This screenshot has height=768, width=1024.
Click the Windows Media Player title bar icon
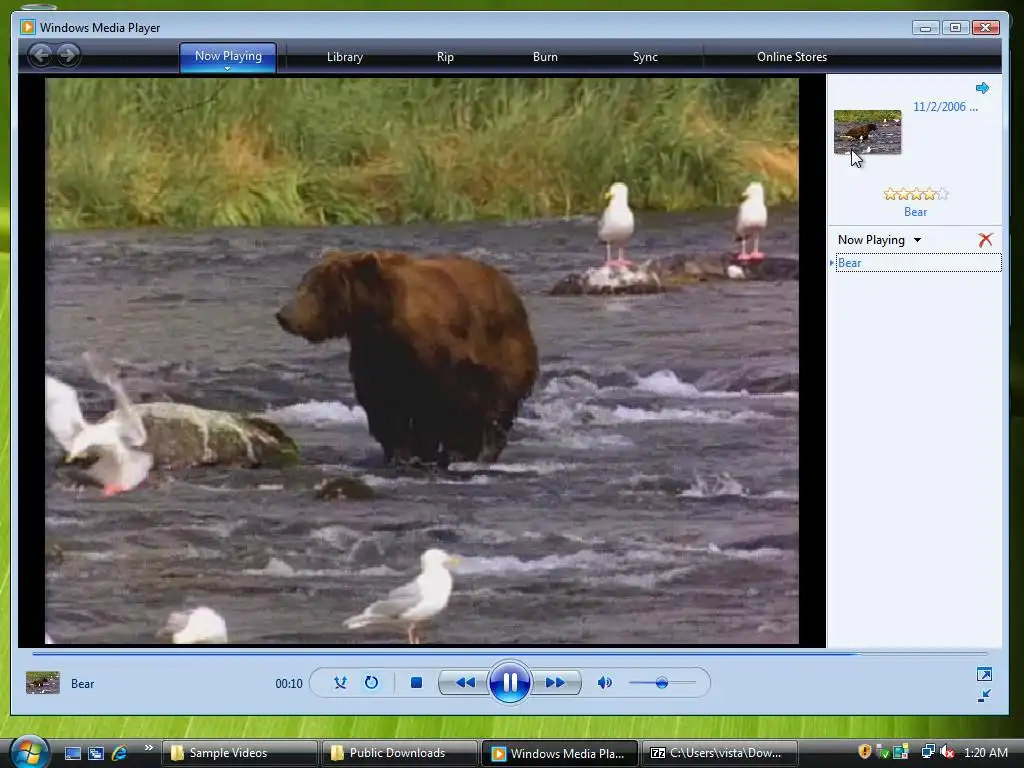click(27, 27)
